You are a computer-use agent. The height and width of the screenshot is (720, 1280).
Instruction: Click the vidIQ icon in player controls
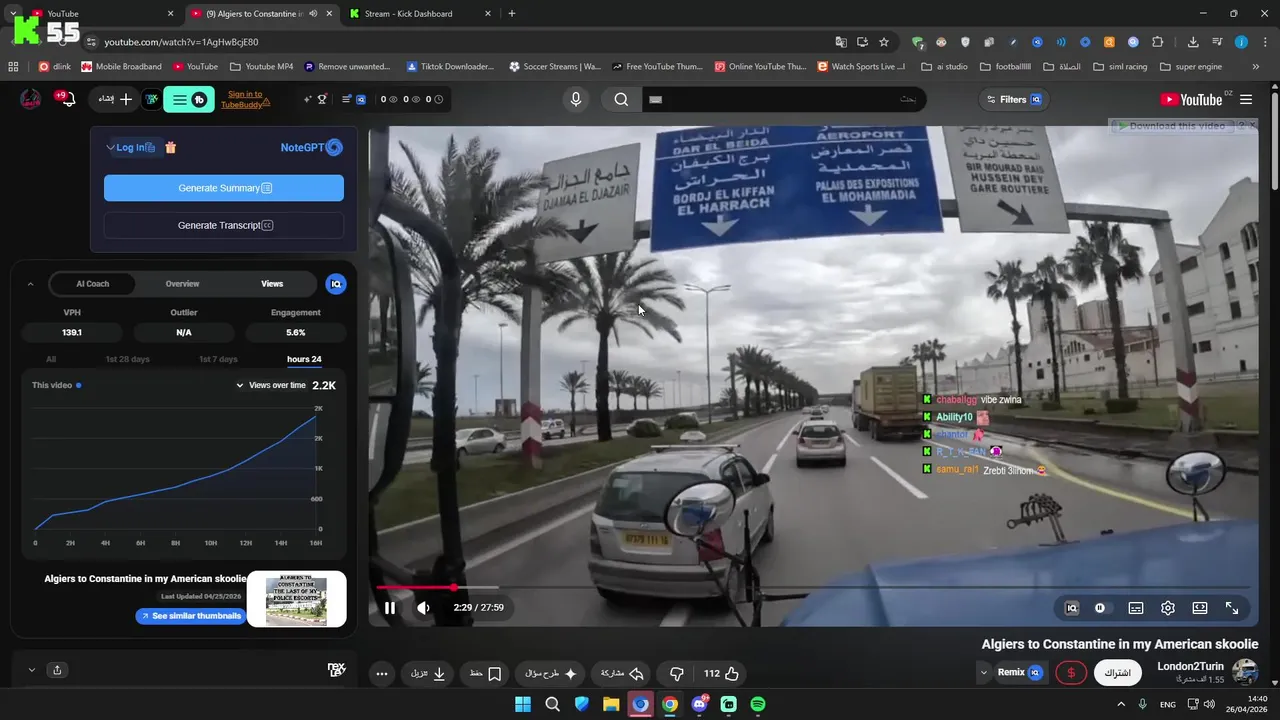[x=1072, y=608]
